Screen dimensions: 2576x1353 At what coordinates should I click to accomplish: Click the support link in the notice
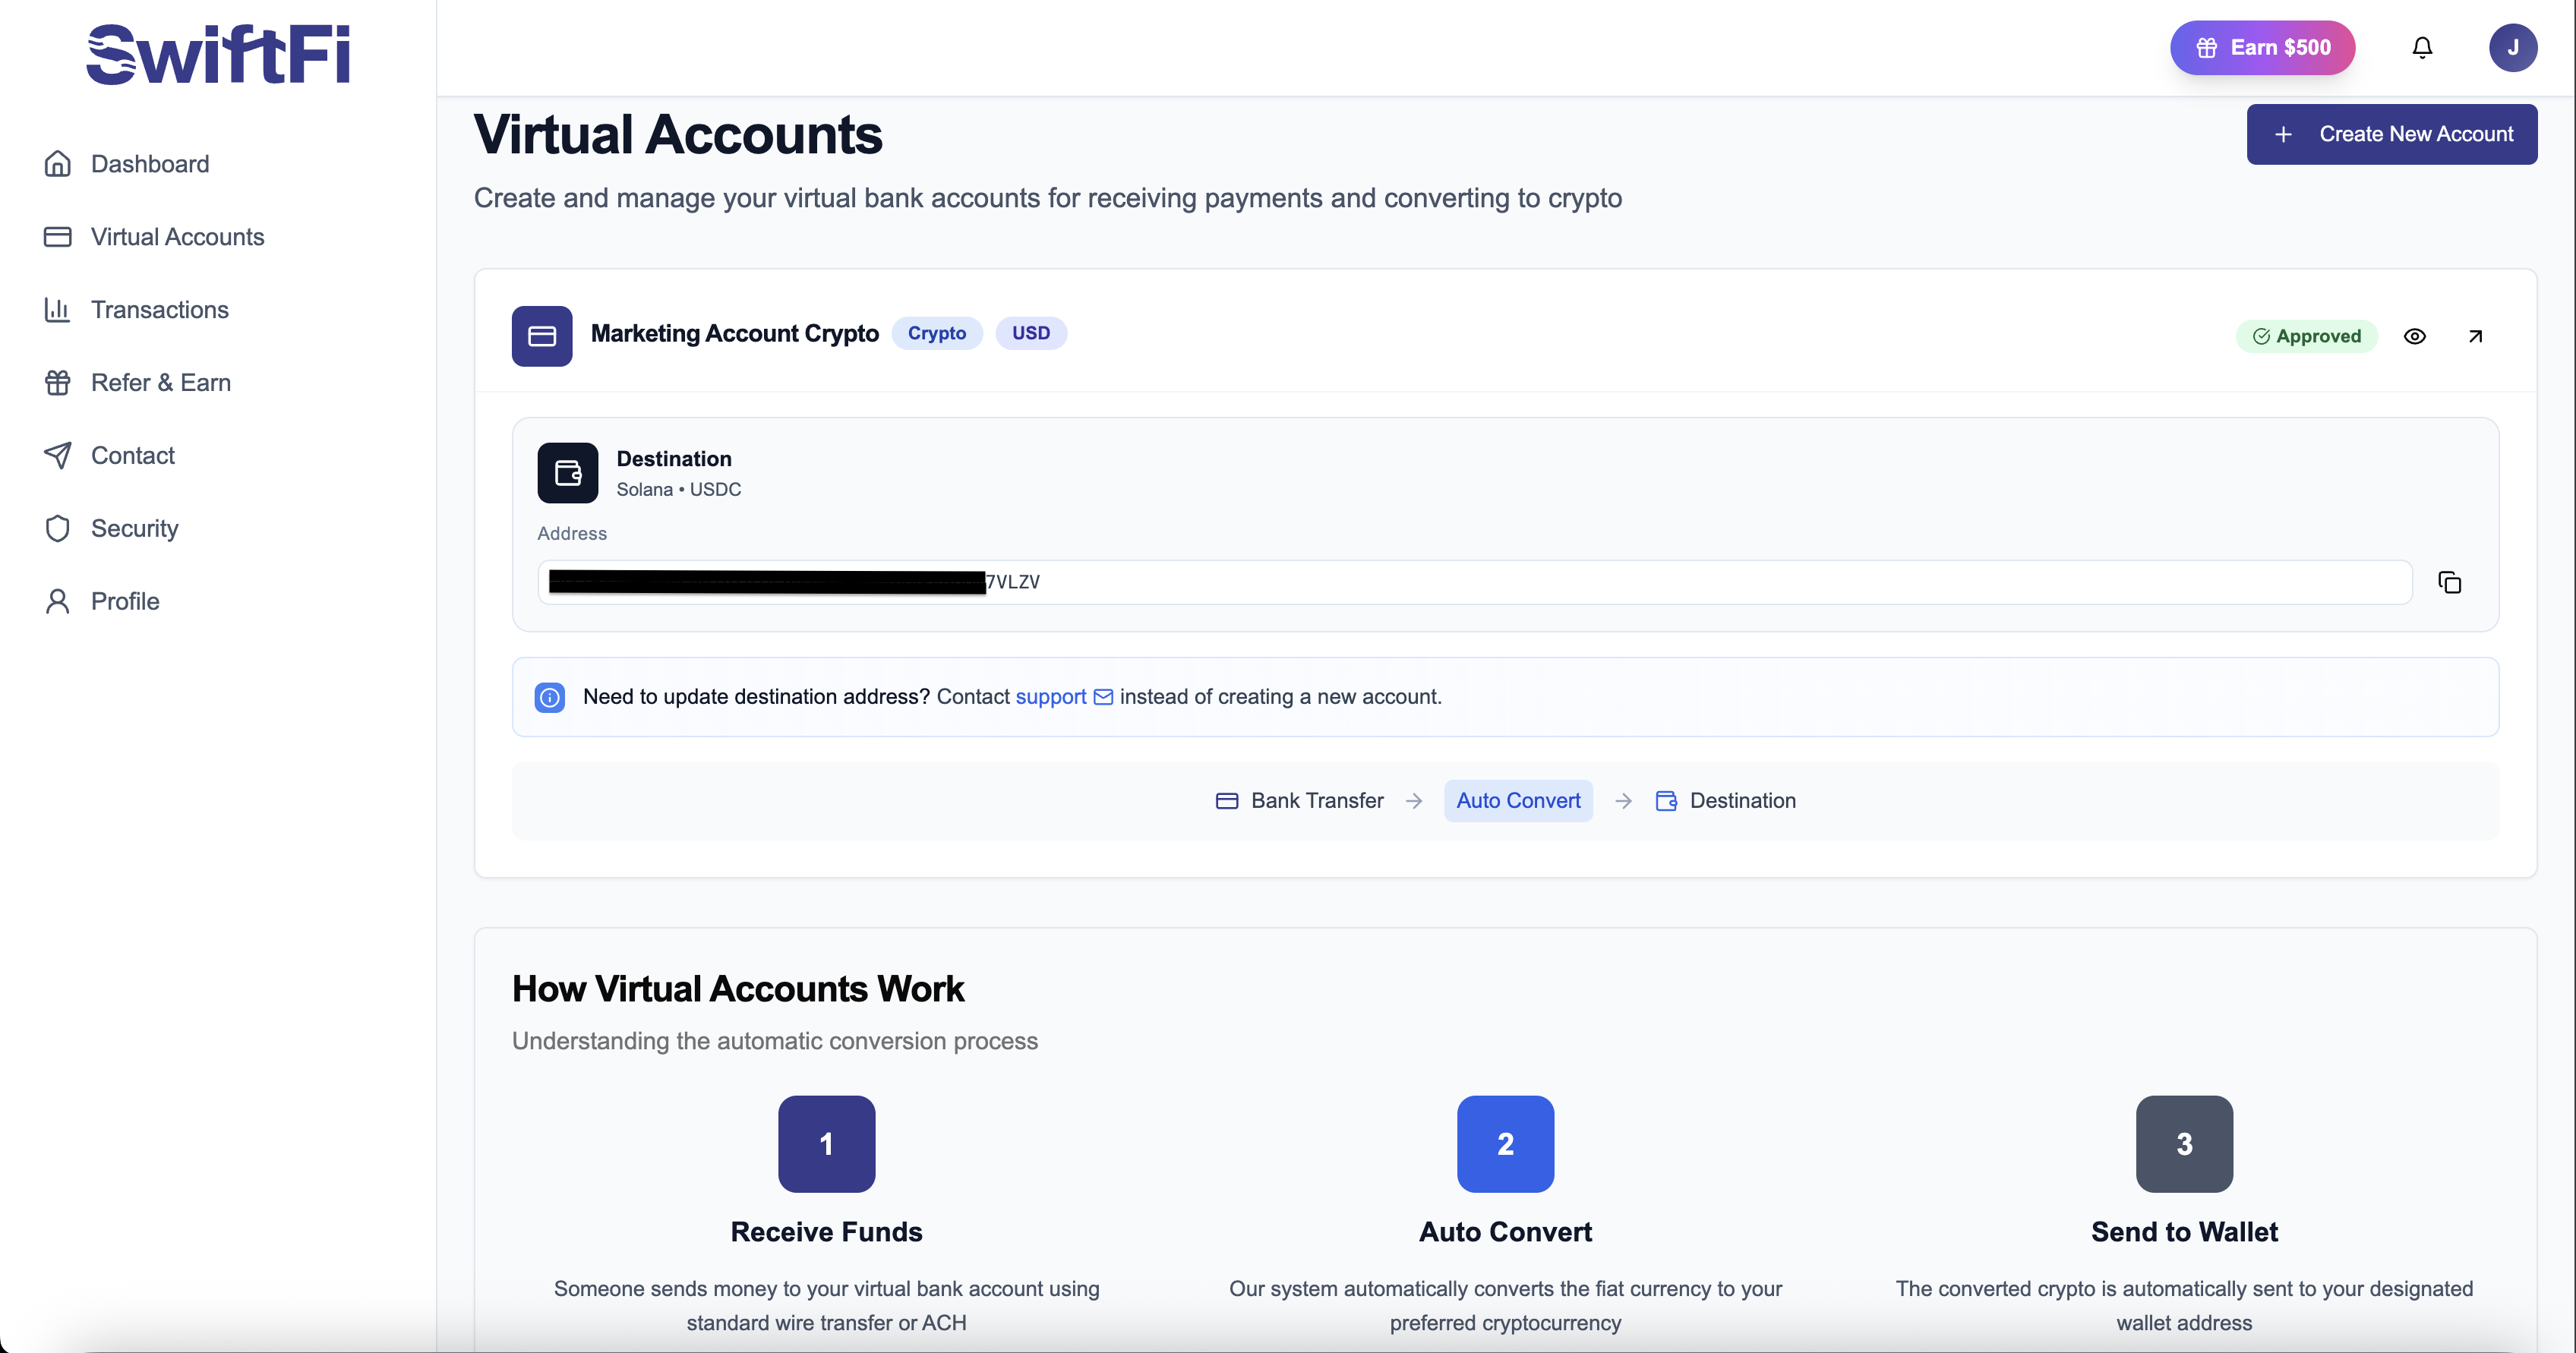tap(1050, 697)
